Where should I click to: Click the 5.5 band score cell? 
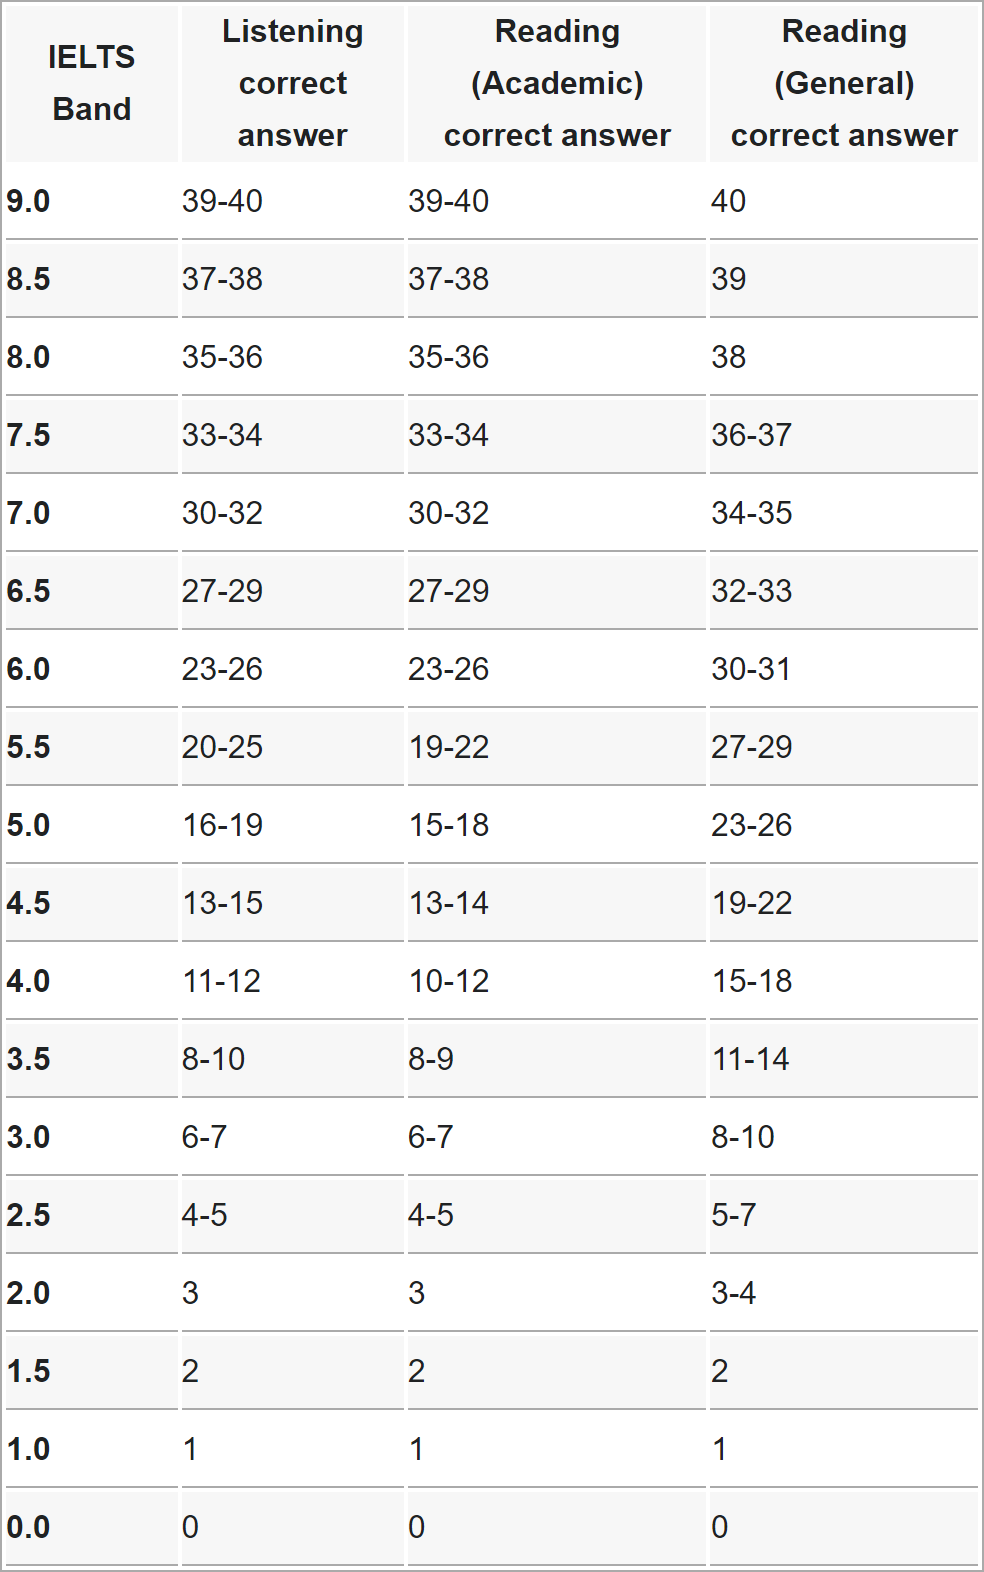[x=29, y=747]
